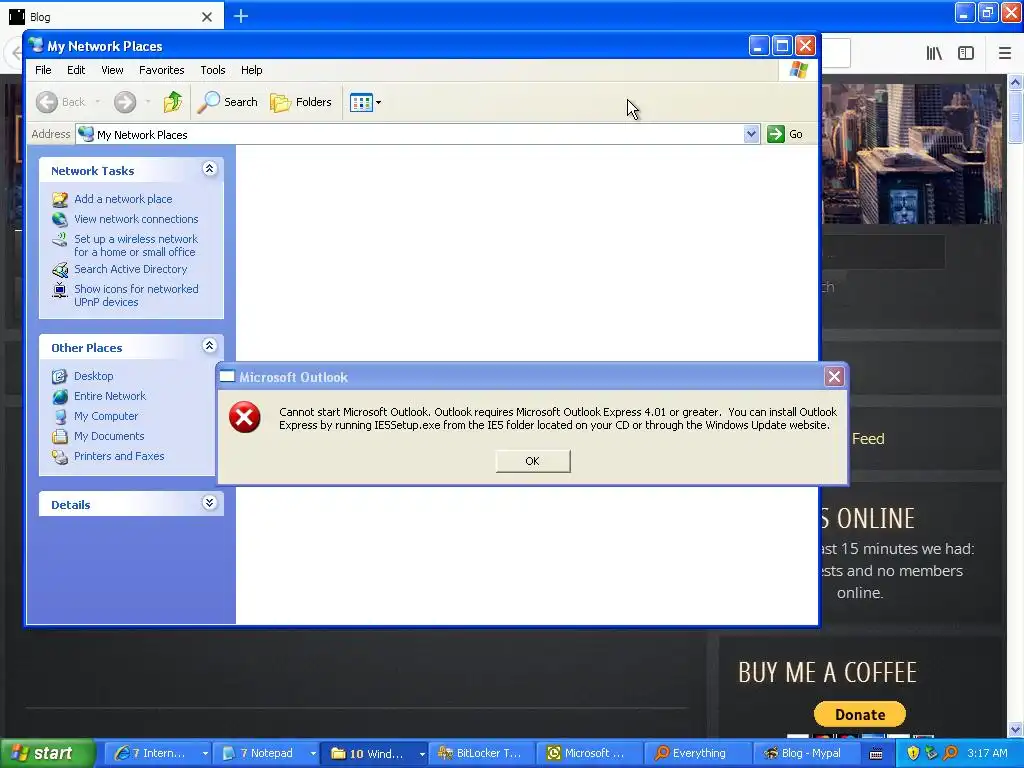
Task: Click the UPnP devices icon
Action: tap(59, 290)
